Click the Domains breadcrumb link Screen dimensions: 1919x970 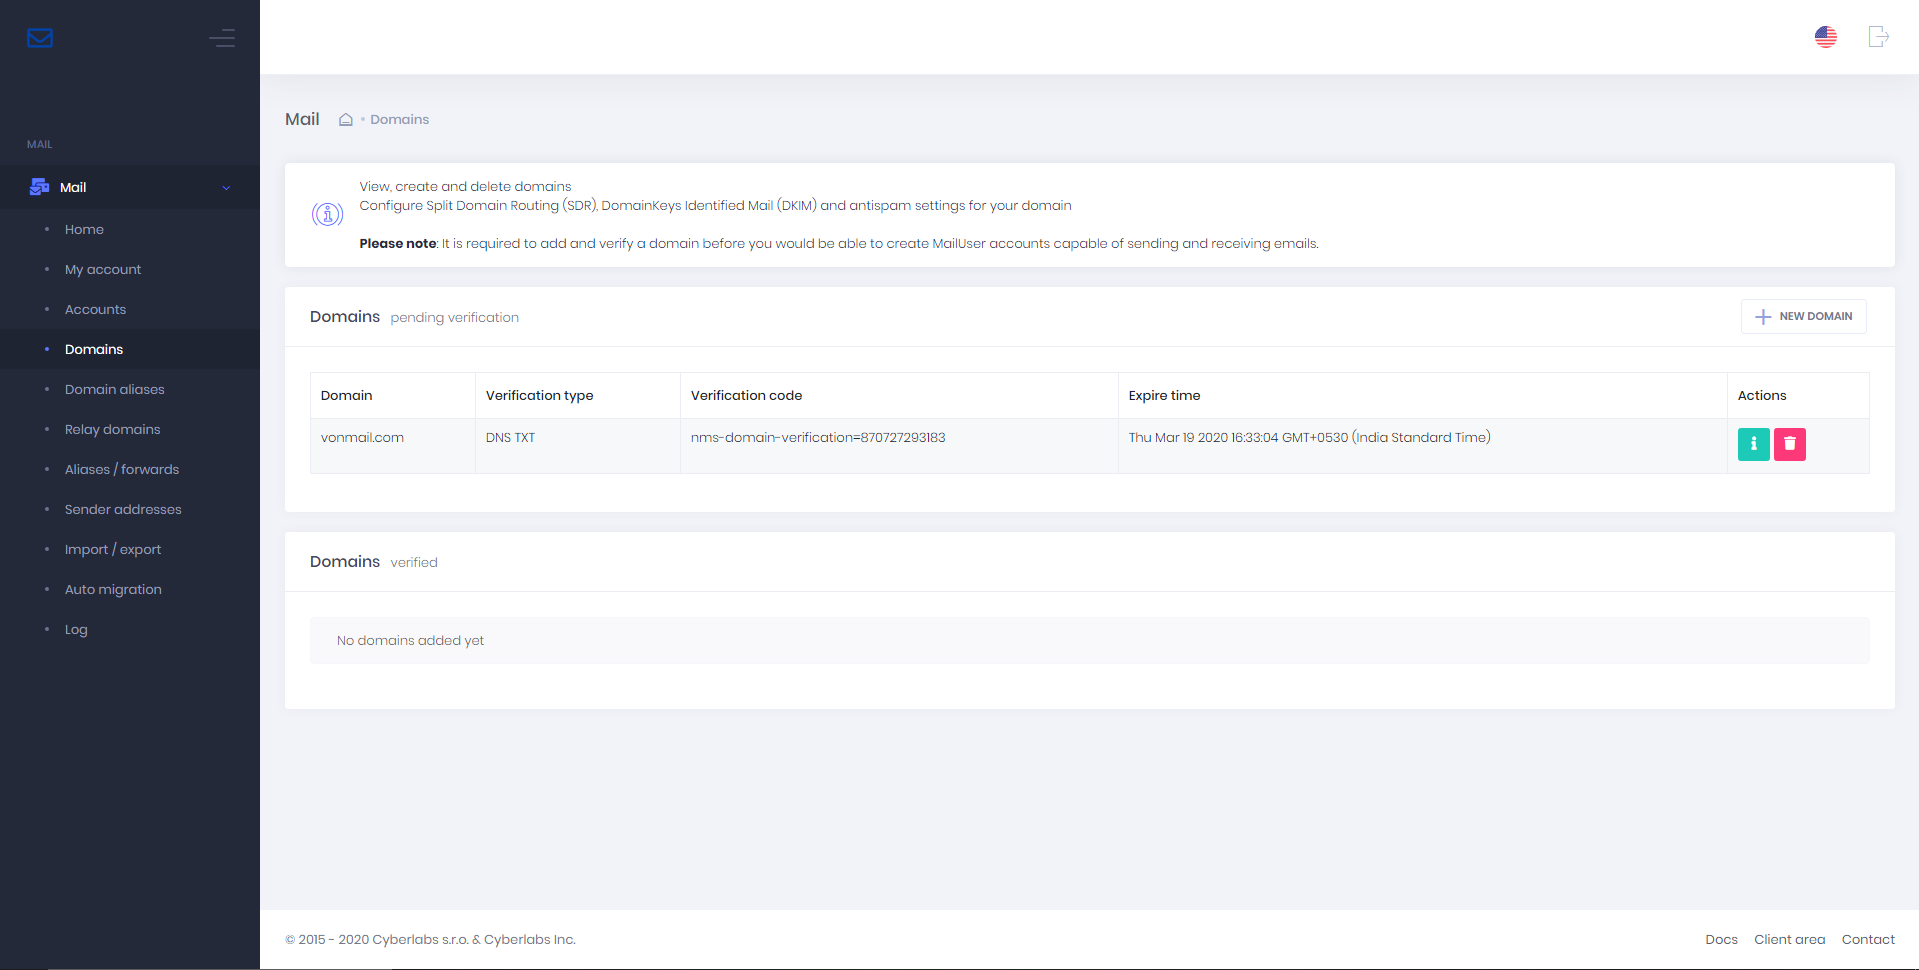pyautogui.click(x=399, y=119)
